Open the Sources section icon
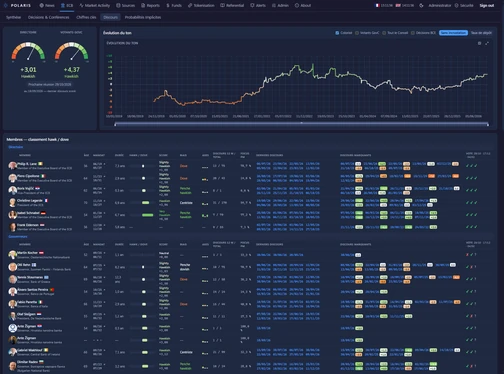 118,5
